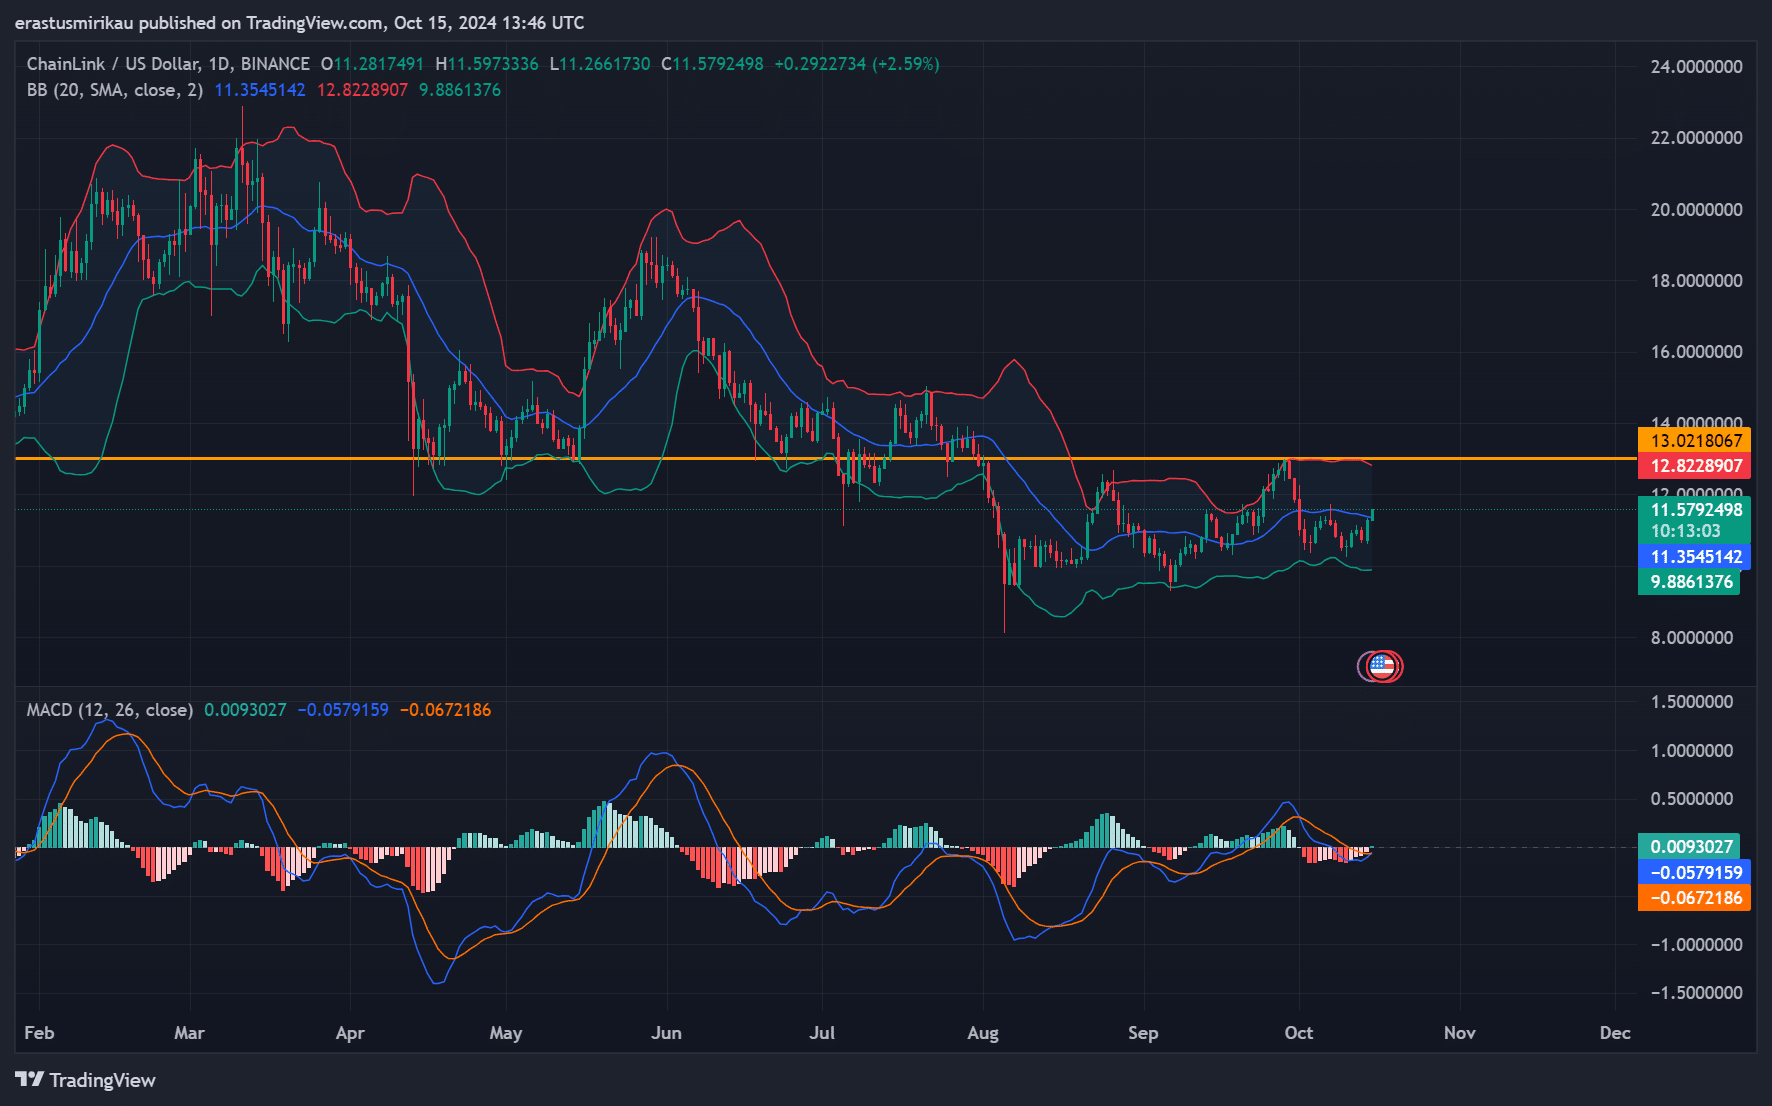Click the May label on the time axis
This screenshot has width=1772, height=1106.
click(x=506, y=1033)
